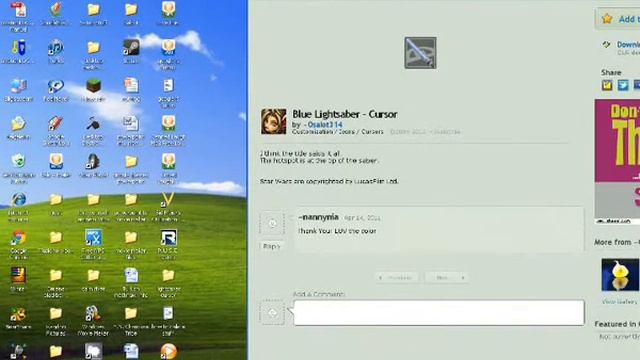Screen dimensions: 640x360
Task: Go to the Previous comments page
Action: tap(397, 278)
